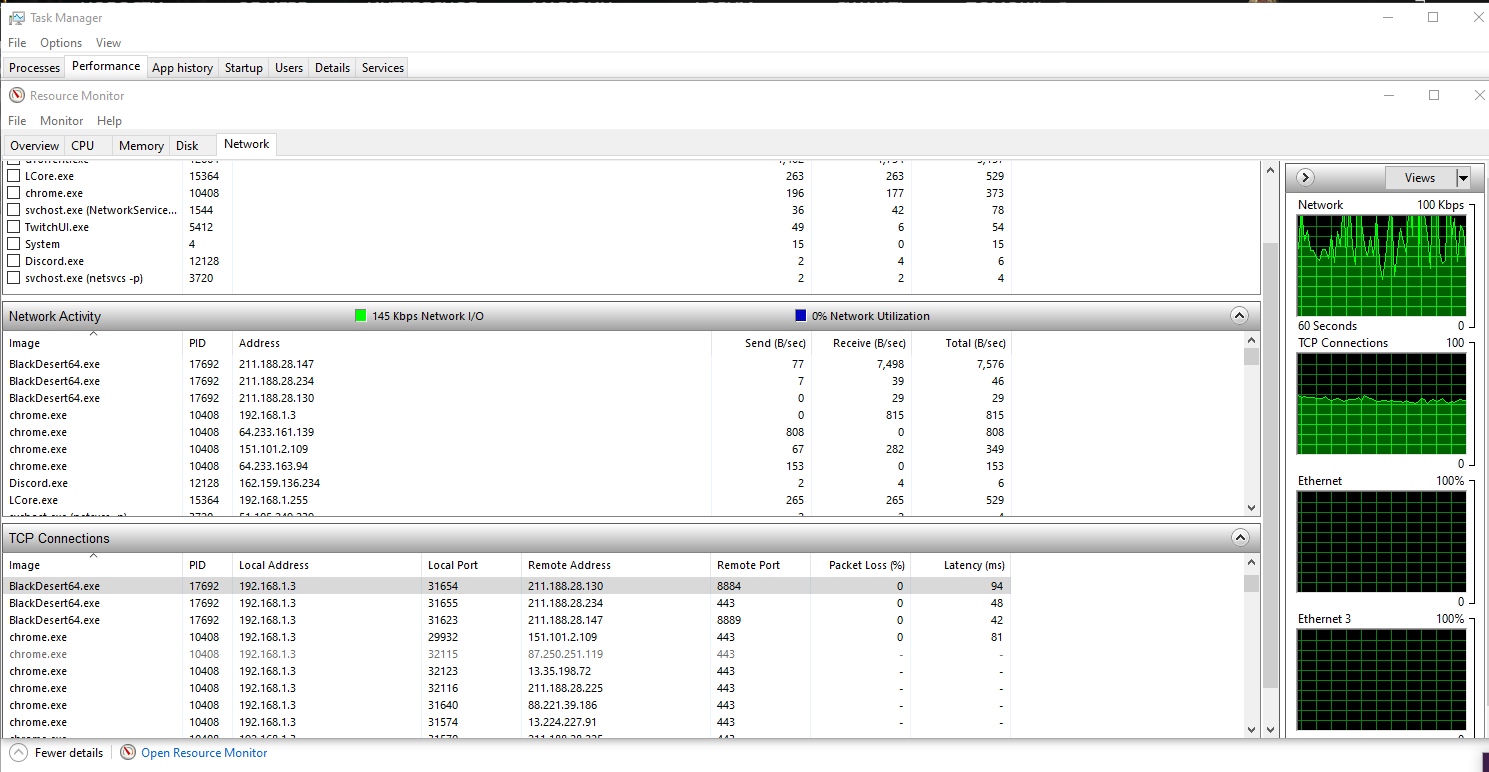The image size is (1489, 772).
Task: Click the Ethernet 3 utilization graph
Action: [1381, 680]
